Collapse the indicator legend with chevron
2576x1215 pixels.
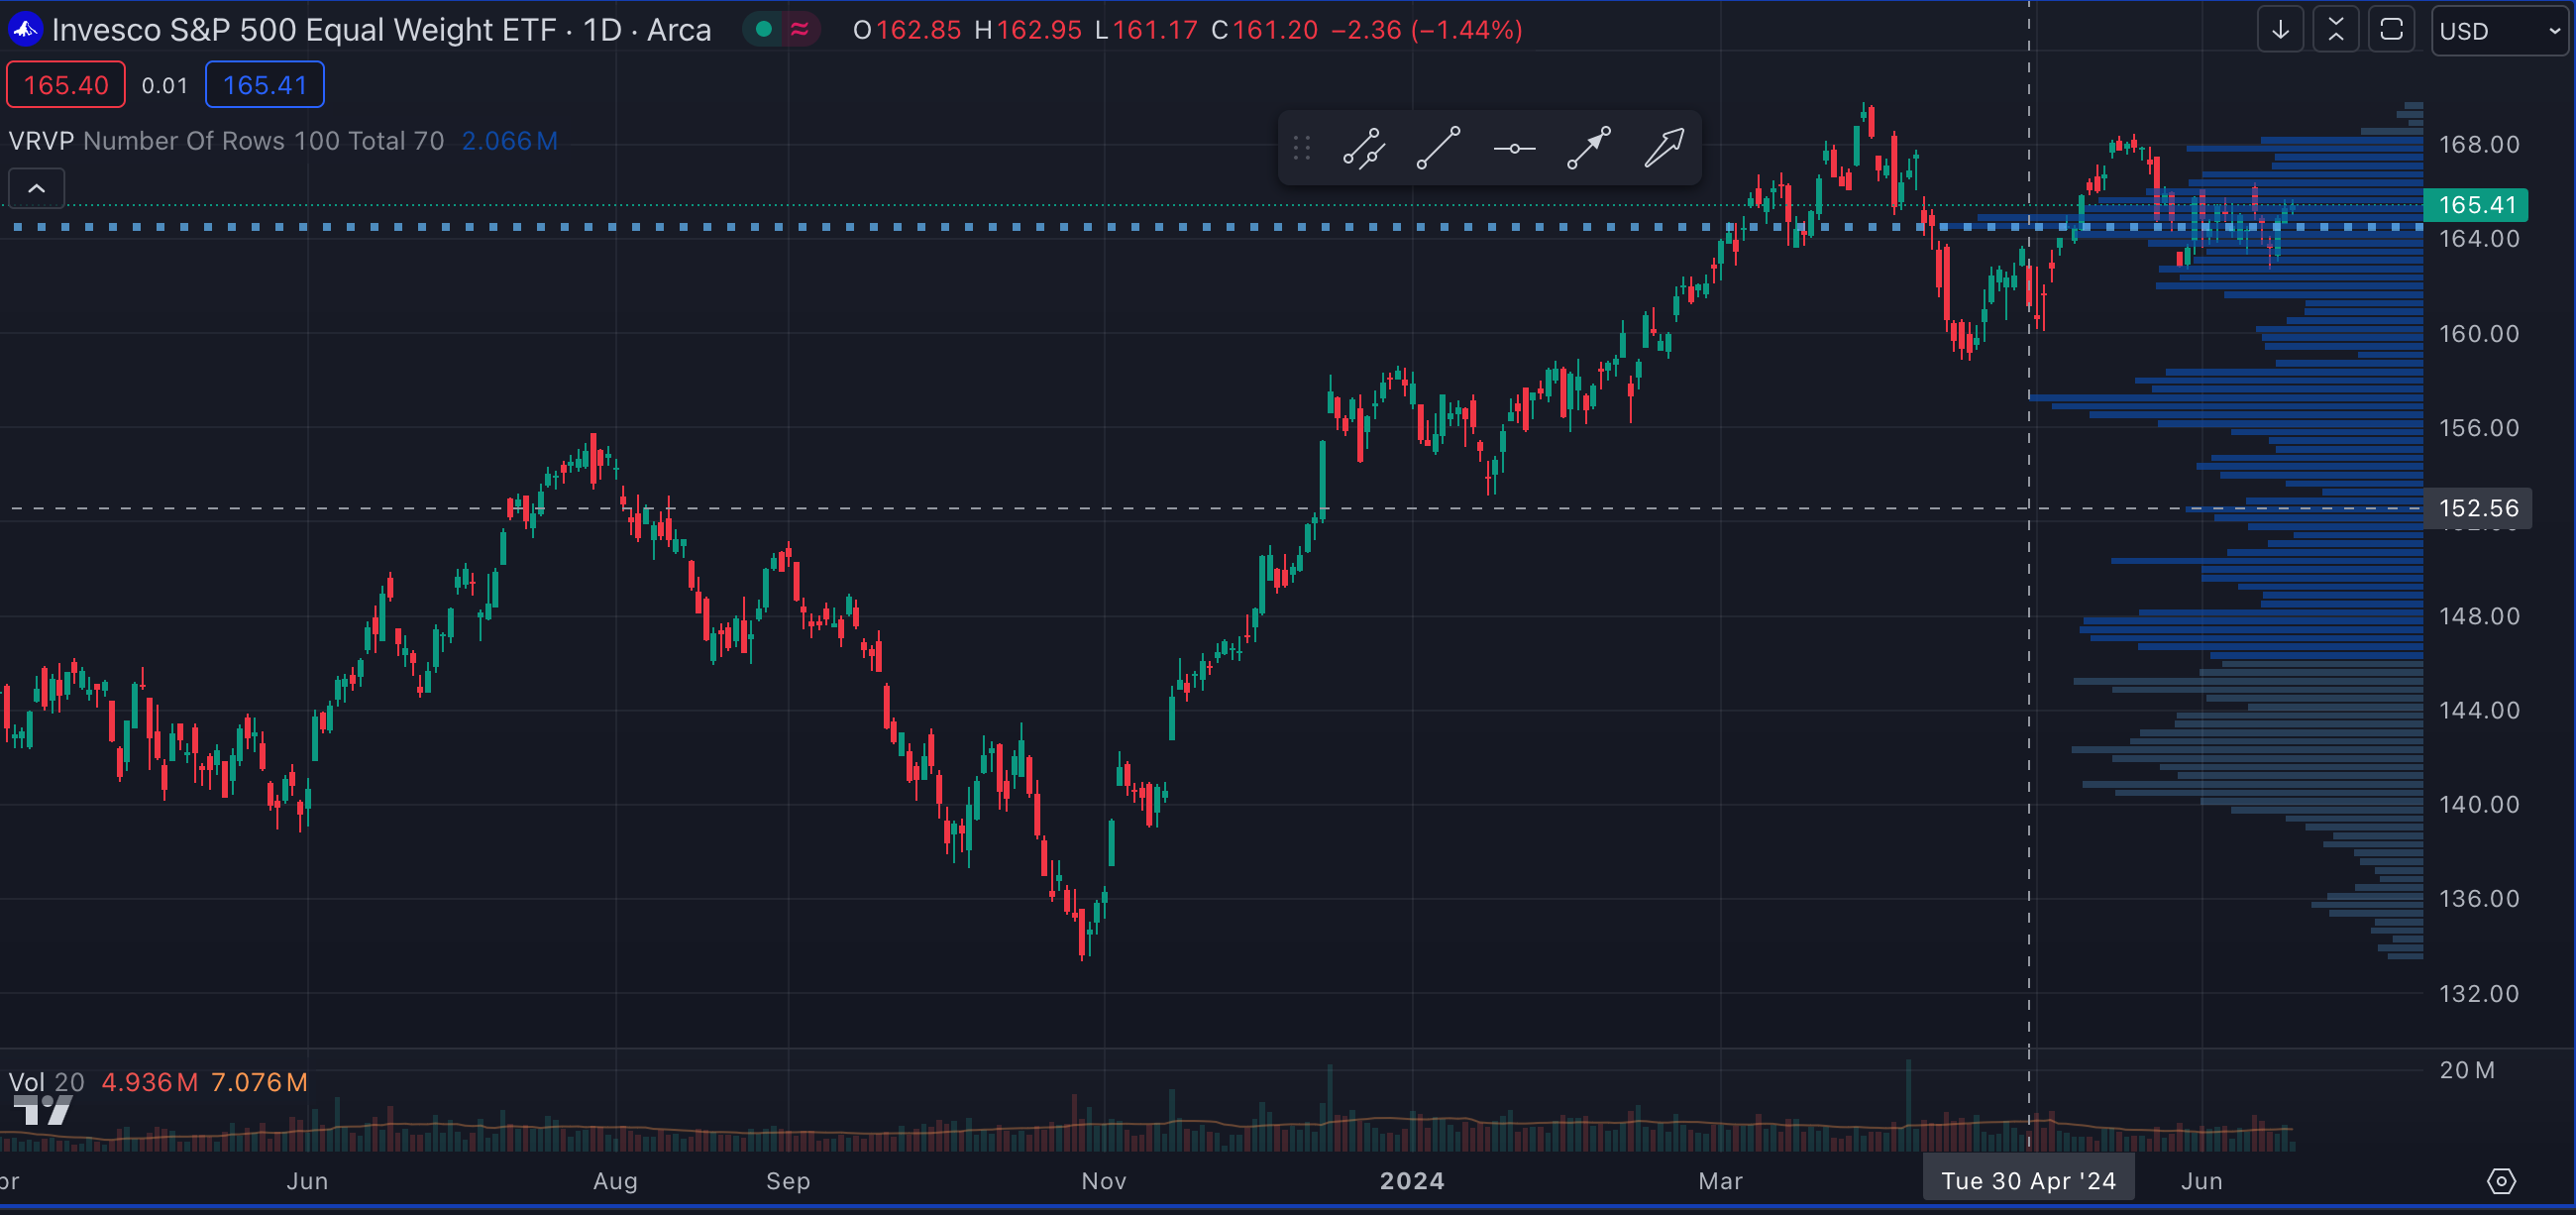[x=36, y=188]
